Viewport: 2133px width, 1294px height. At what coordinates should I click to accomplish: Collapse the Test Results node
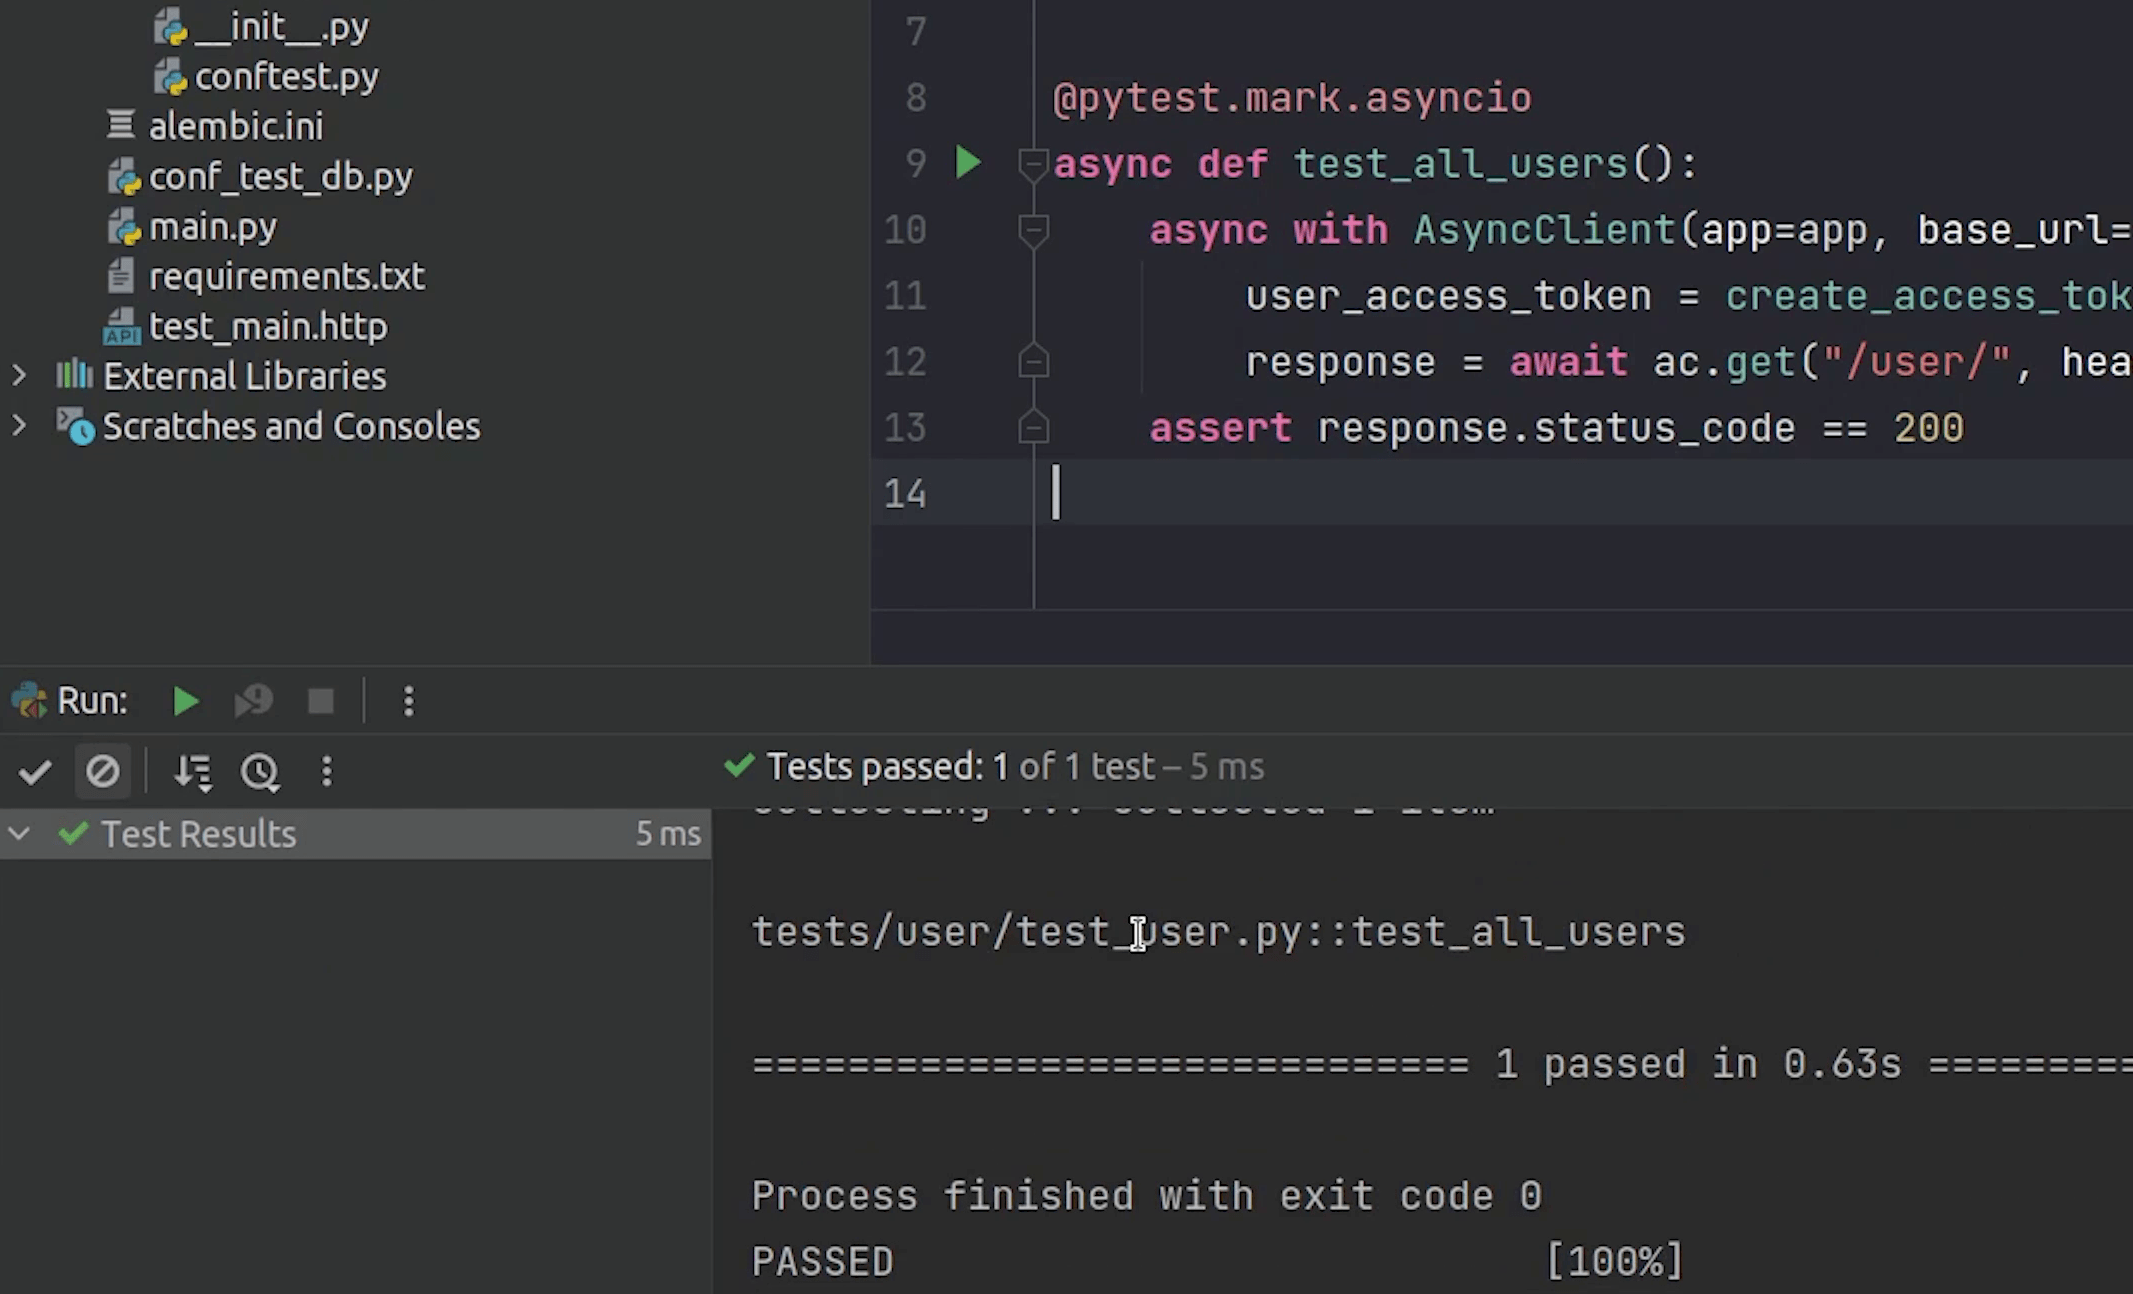(x=19, y=833)
